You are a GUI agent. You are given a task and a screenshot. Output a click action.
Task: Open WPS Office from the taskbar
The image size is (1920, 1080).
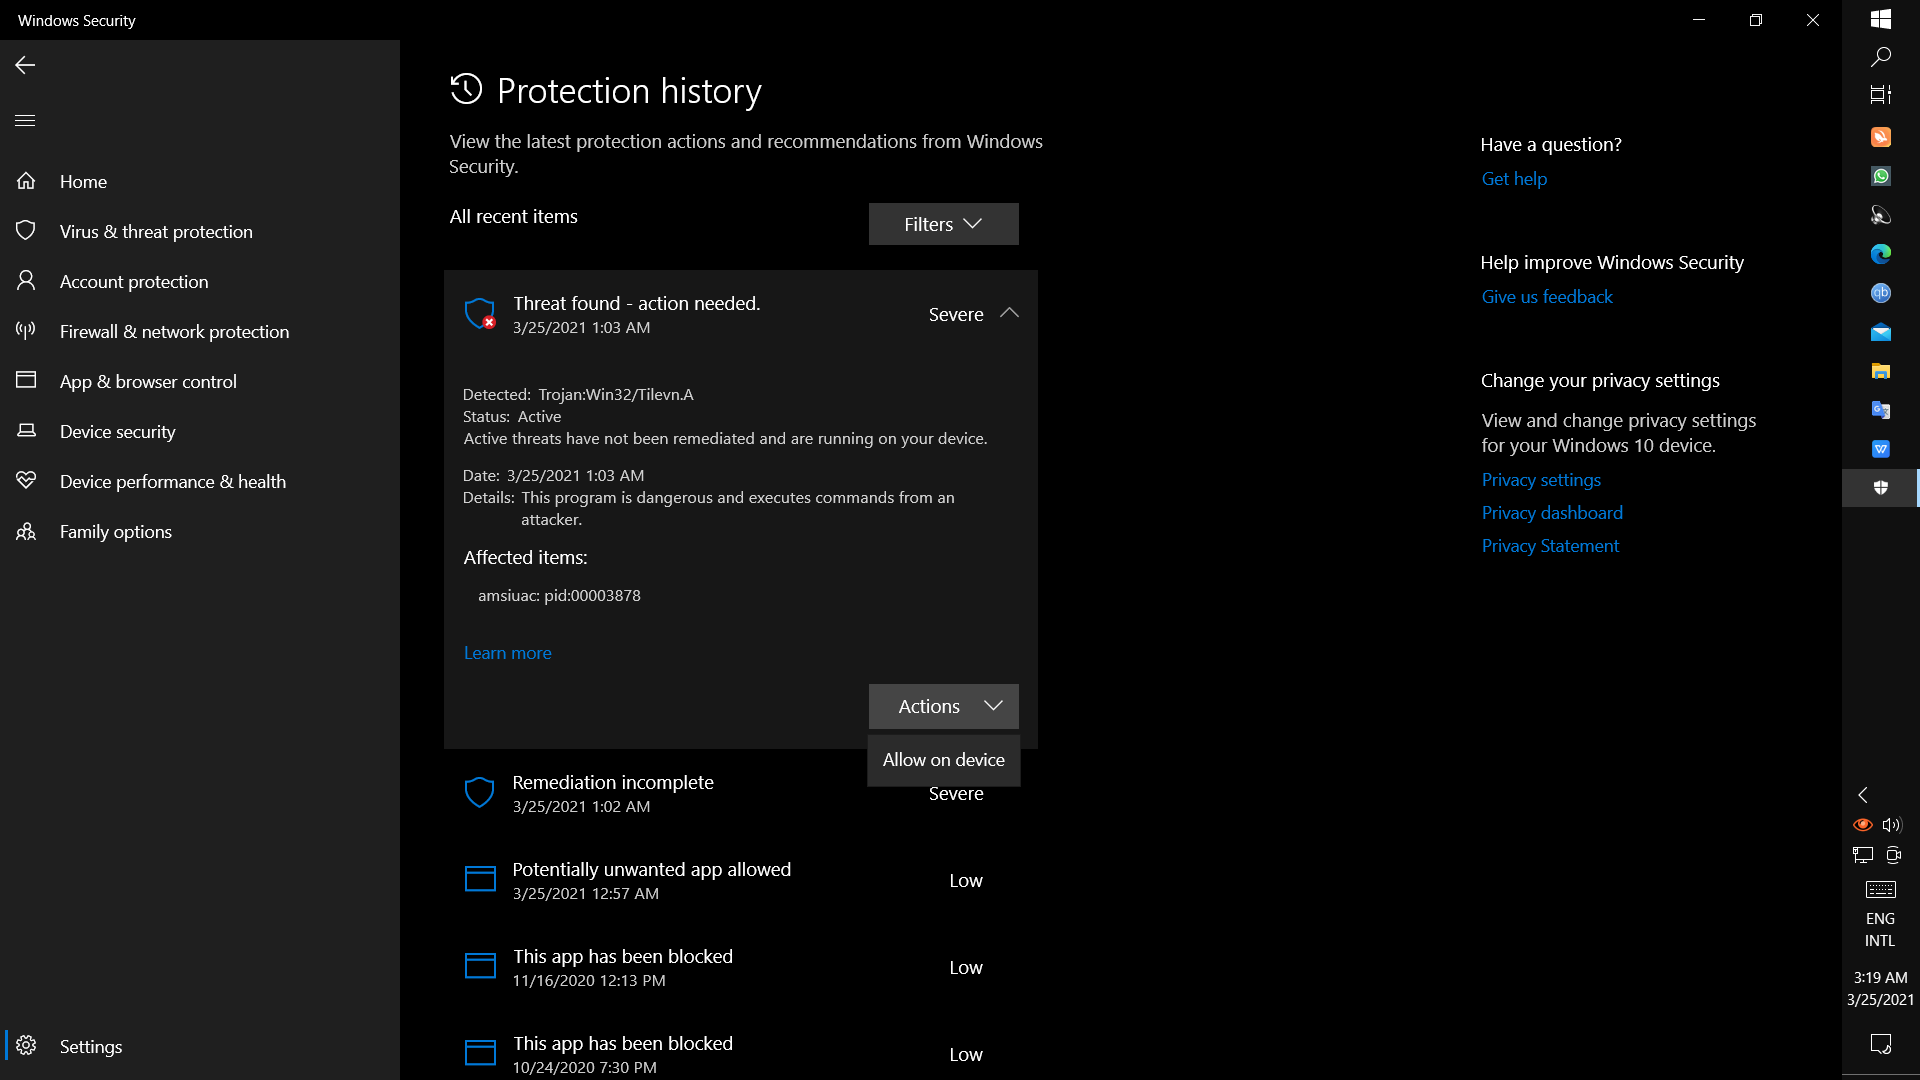click(1880, 449)
